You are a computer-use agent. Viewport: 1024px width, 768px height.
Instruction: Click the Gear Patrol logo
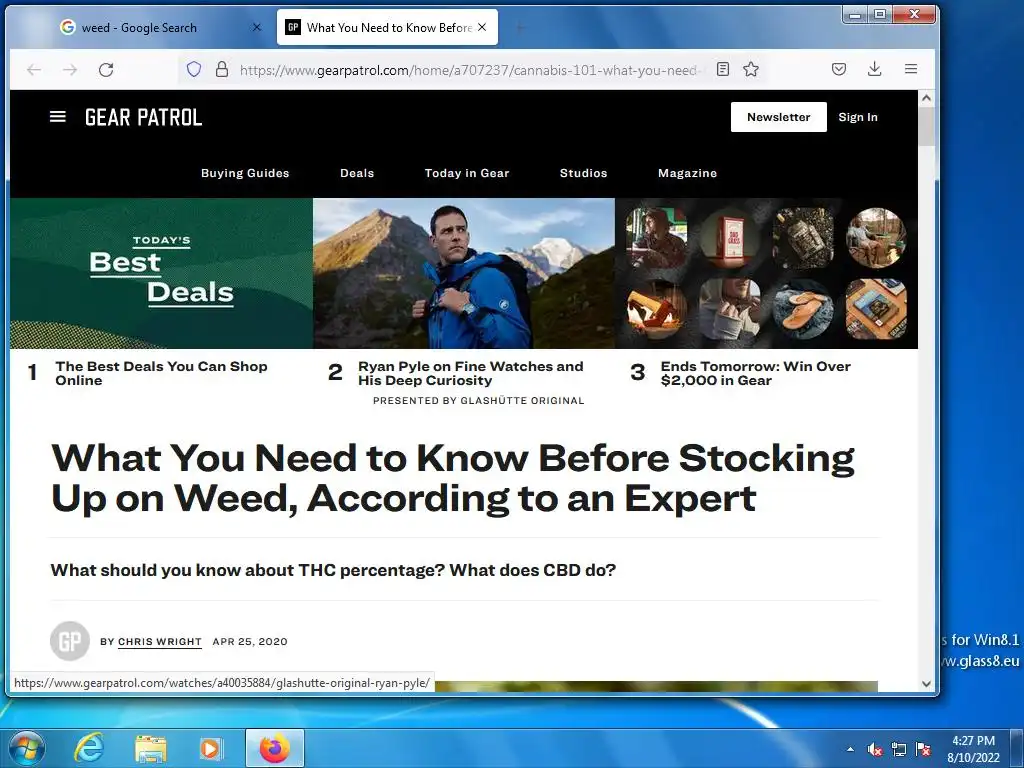[x=144, y=118]
